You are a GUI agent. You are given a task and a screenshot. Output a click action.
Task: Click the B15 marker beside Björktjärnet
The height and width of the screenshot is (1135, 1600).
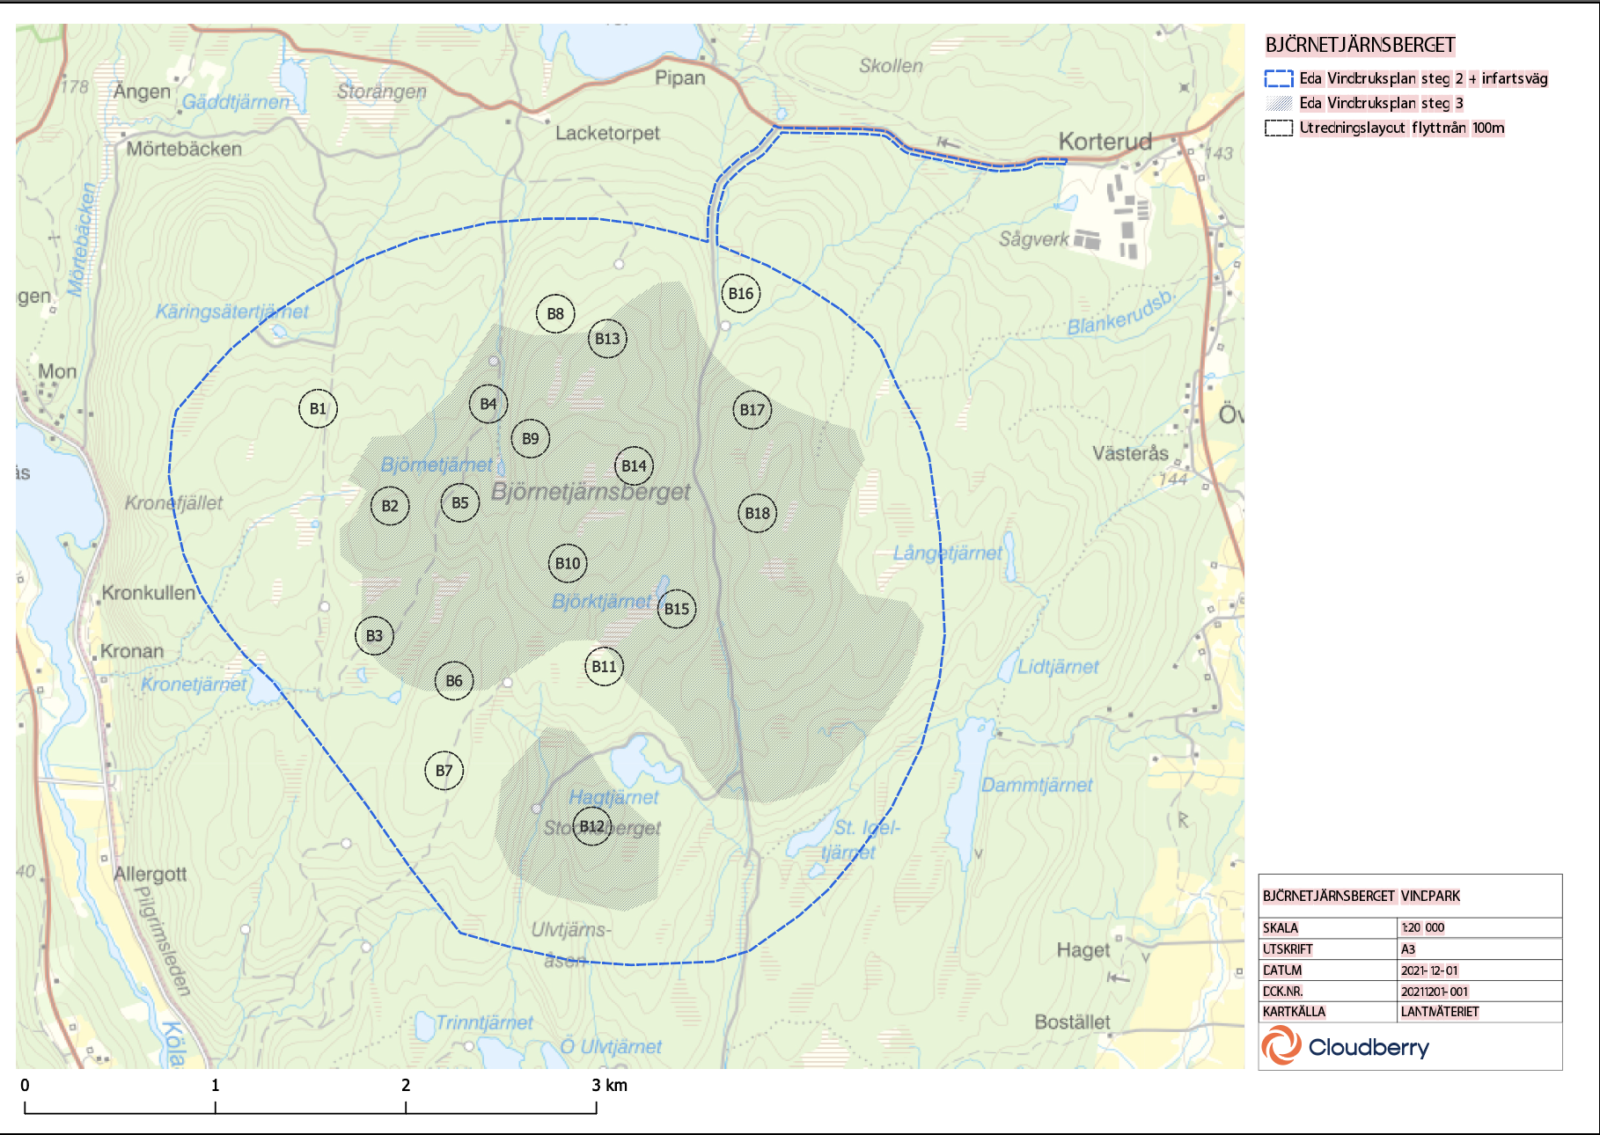pos(677,609)
